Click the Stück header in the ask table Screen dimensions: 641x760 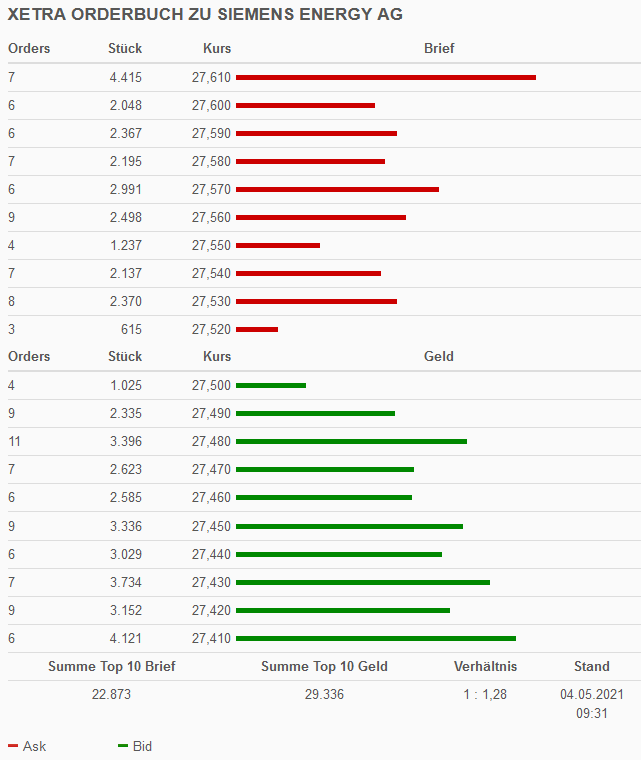coord(125,48)
